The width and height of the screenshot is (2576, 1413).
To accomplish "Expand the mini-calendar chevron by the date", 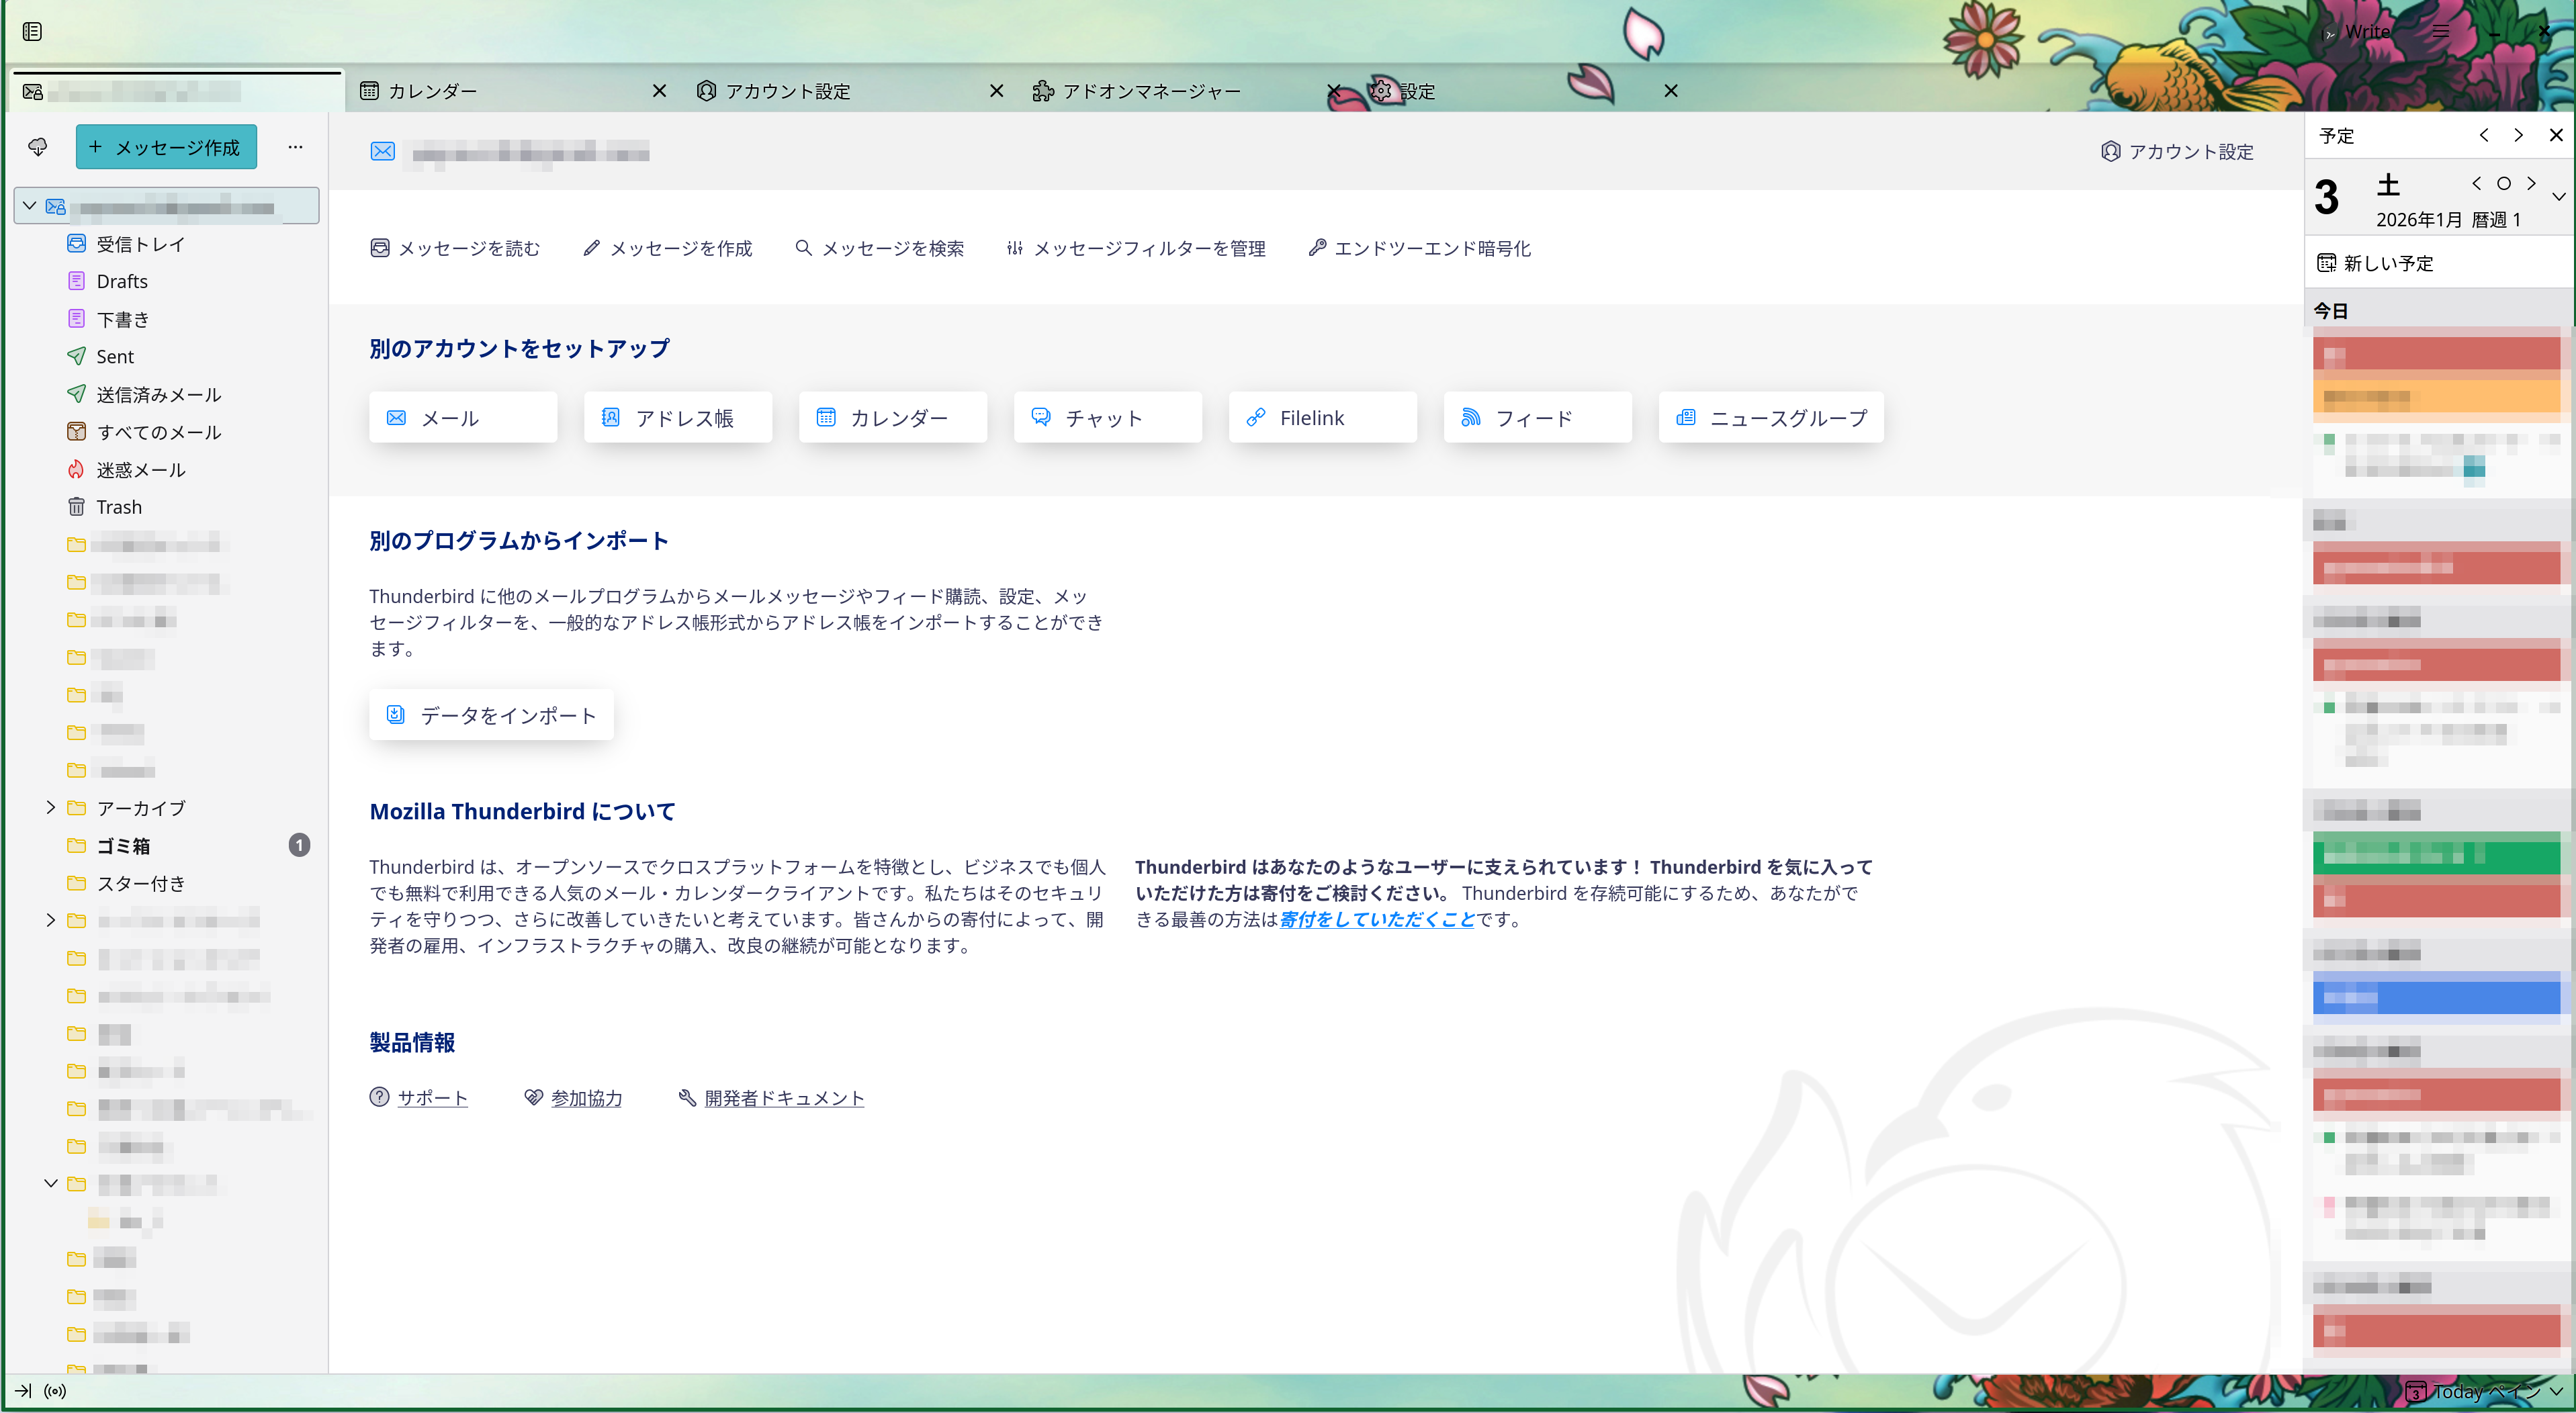I will (2558, 196).
